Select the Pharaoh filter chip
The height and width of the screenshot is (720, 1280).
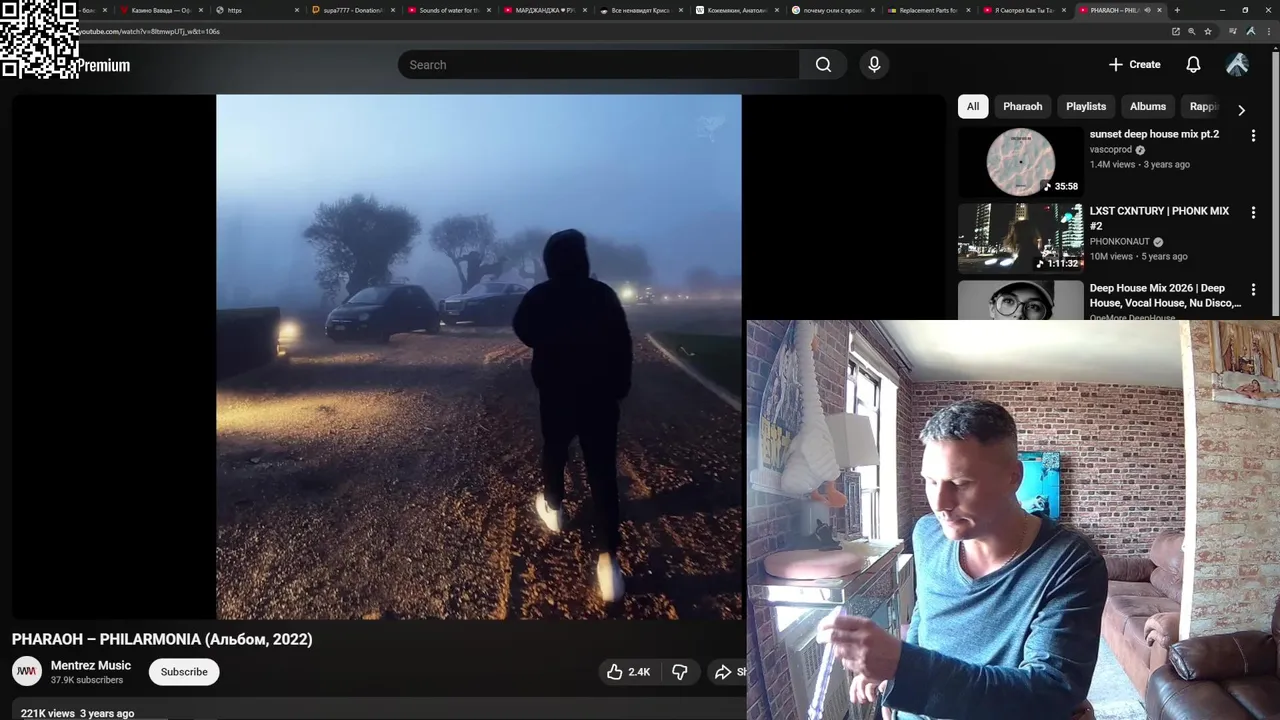pos(1022,107)
